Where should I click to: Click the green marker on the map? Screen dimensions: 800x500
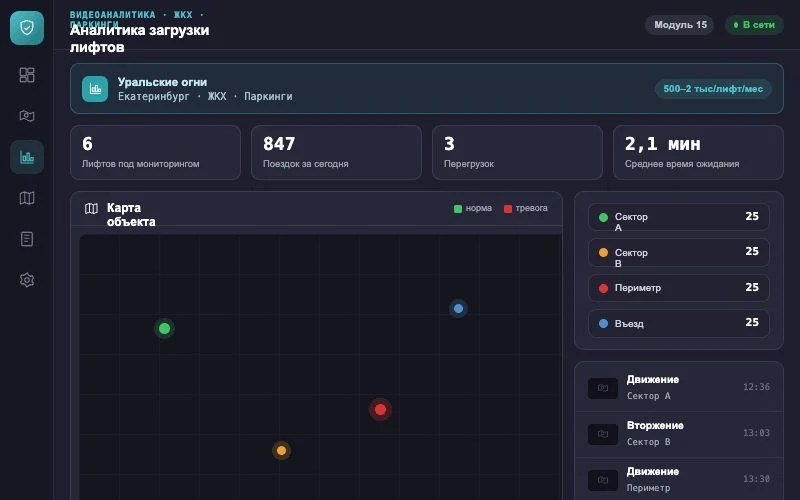[164, 329]
